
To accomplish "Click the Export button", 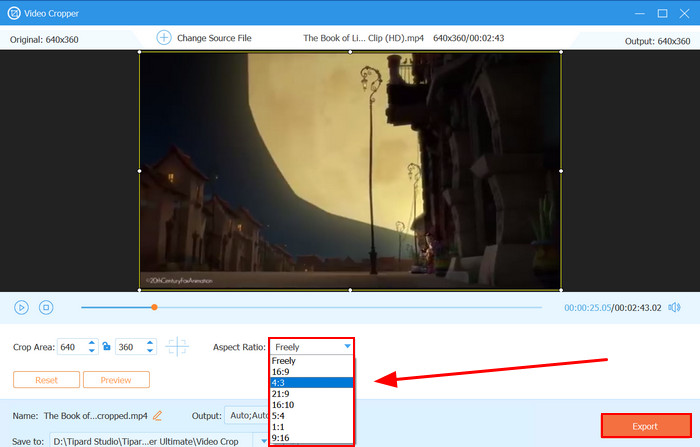I will [646, 426].
